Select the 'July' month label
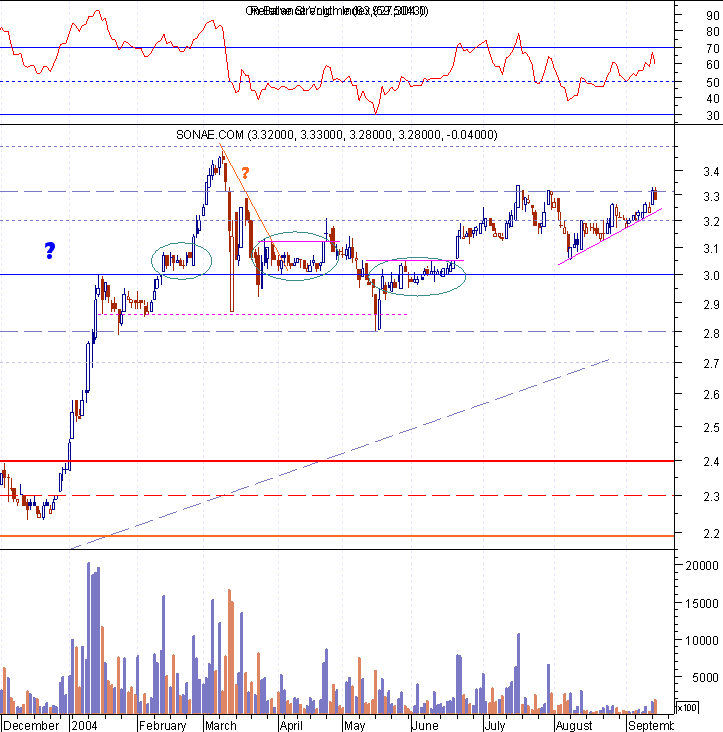 tap(494, 725)
